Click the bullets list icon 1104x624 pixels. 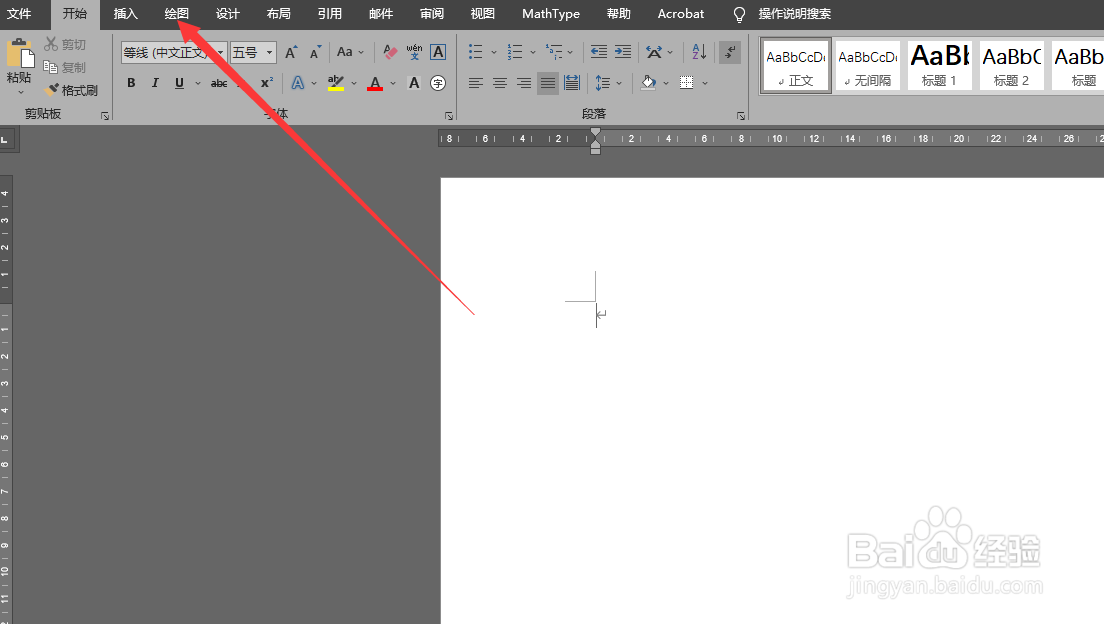pos(476,52)
